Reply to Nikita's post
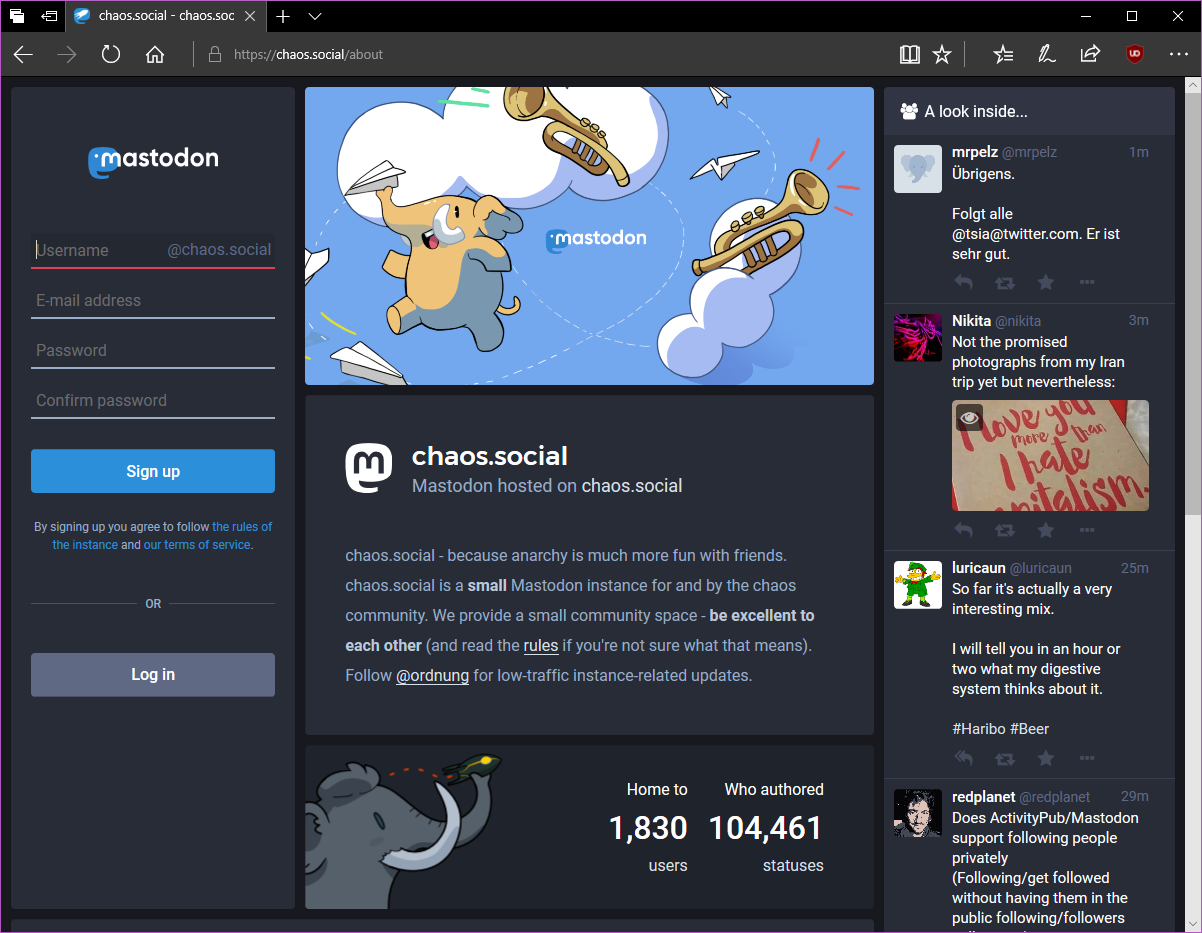 [963, 530]
